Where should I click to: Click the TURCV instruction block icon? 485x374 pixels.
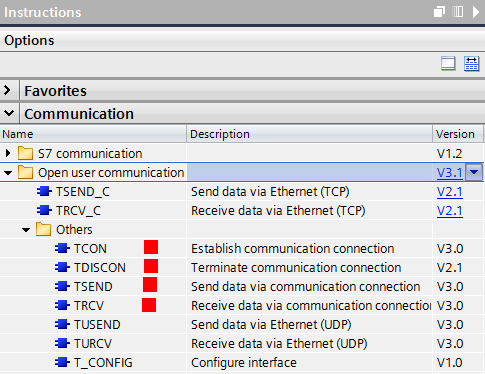click(x=62, y=343)
